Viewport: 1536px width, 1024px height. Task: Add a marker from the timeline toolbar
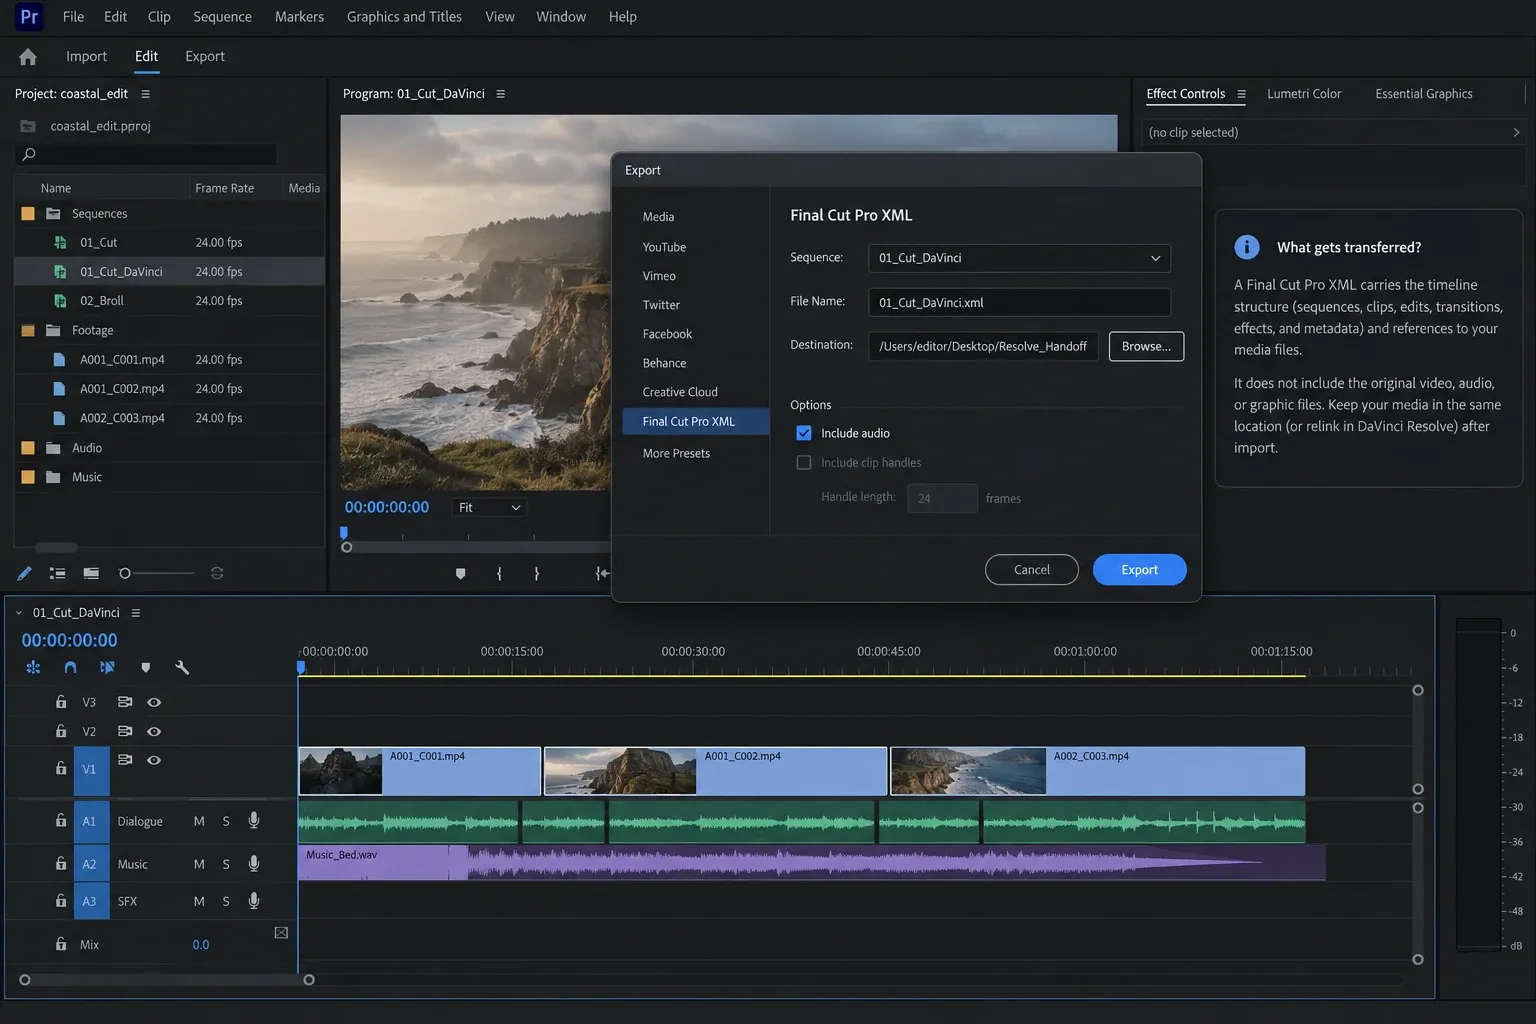click(x=146, y=667)
